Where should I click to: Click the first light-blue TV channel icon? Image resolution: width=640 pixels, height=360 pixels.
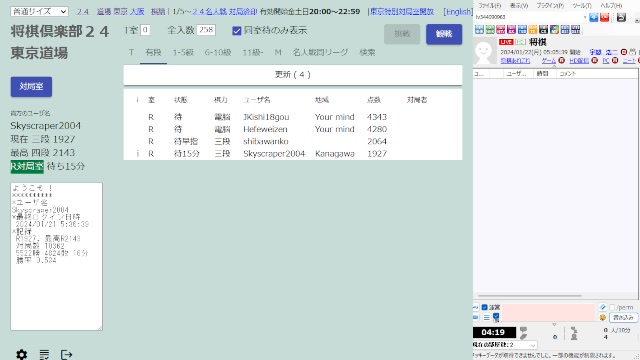click(479, 29)
